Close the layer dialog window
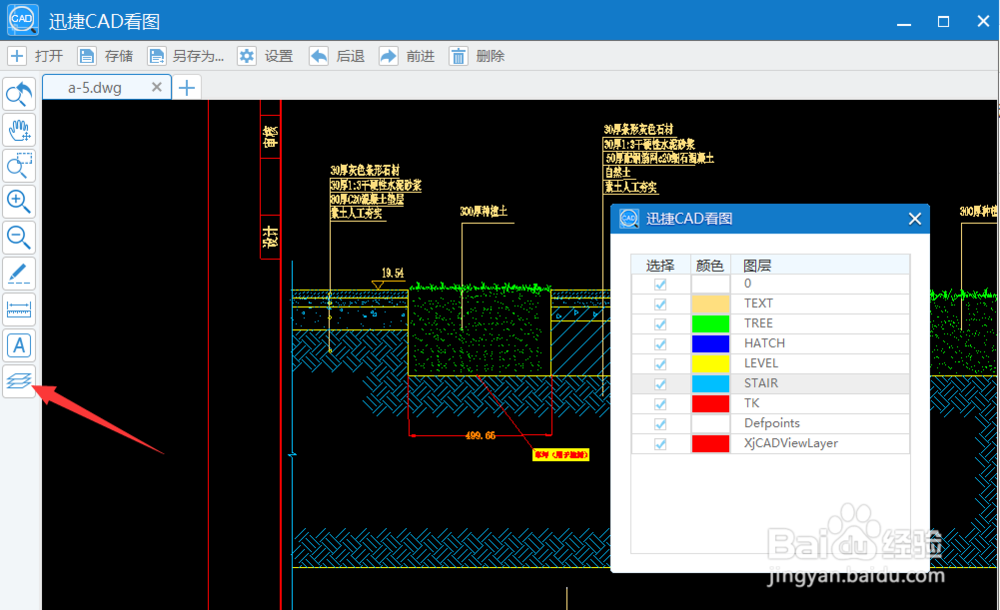 tap(915, 219)
